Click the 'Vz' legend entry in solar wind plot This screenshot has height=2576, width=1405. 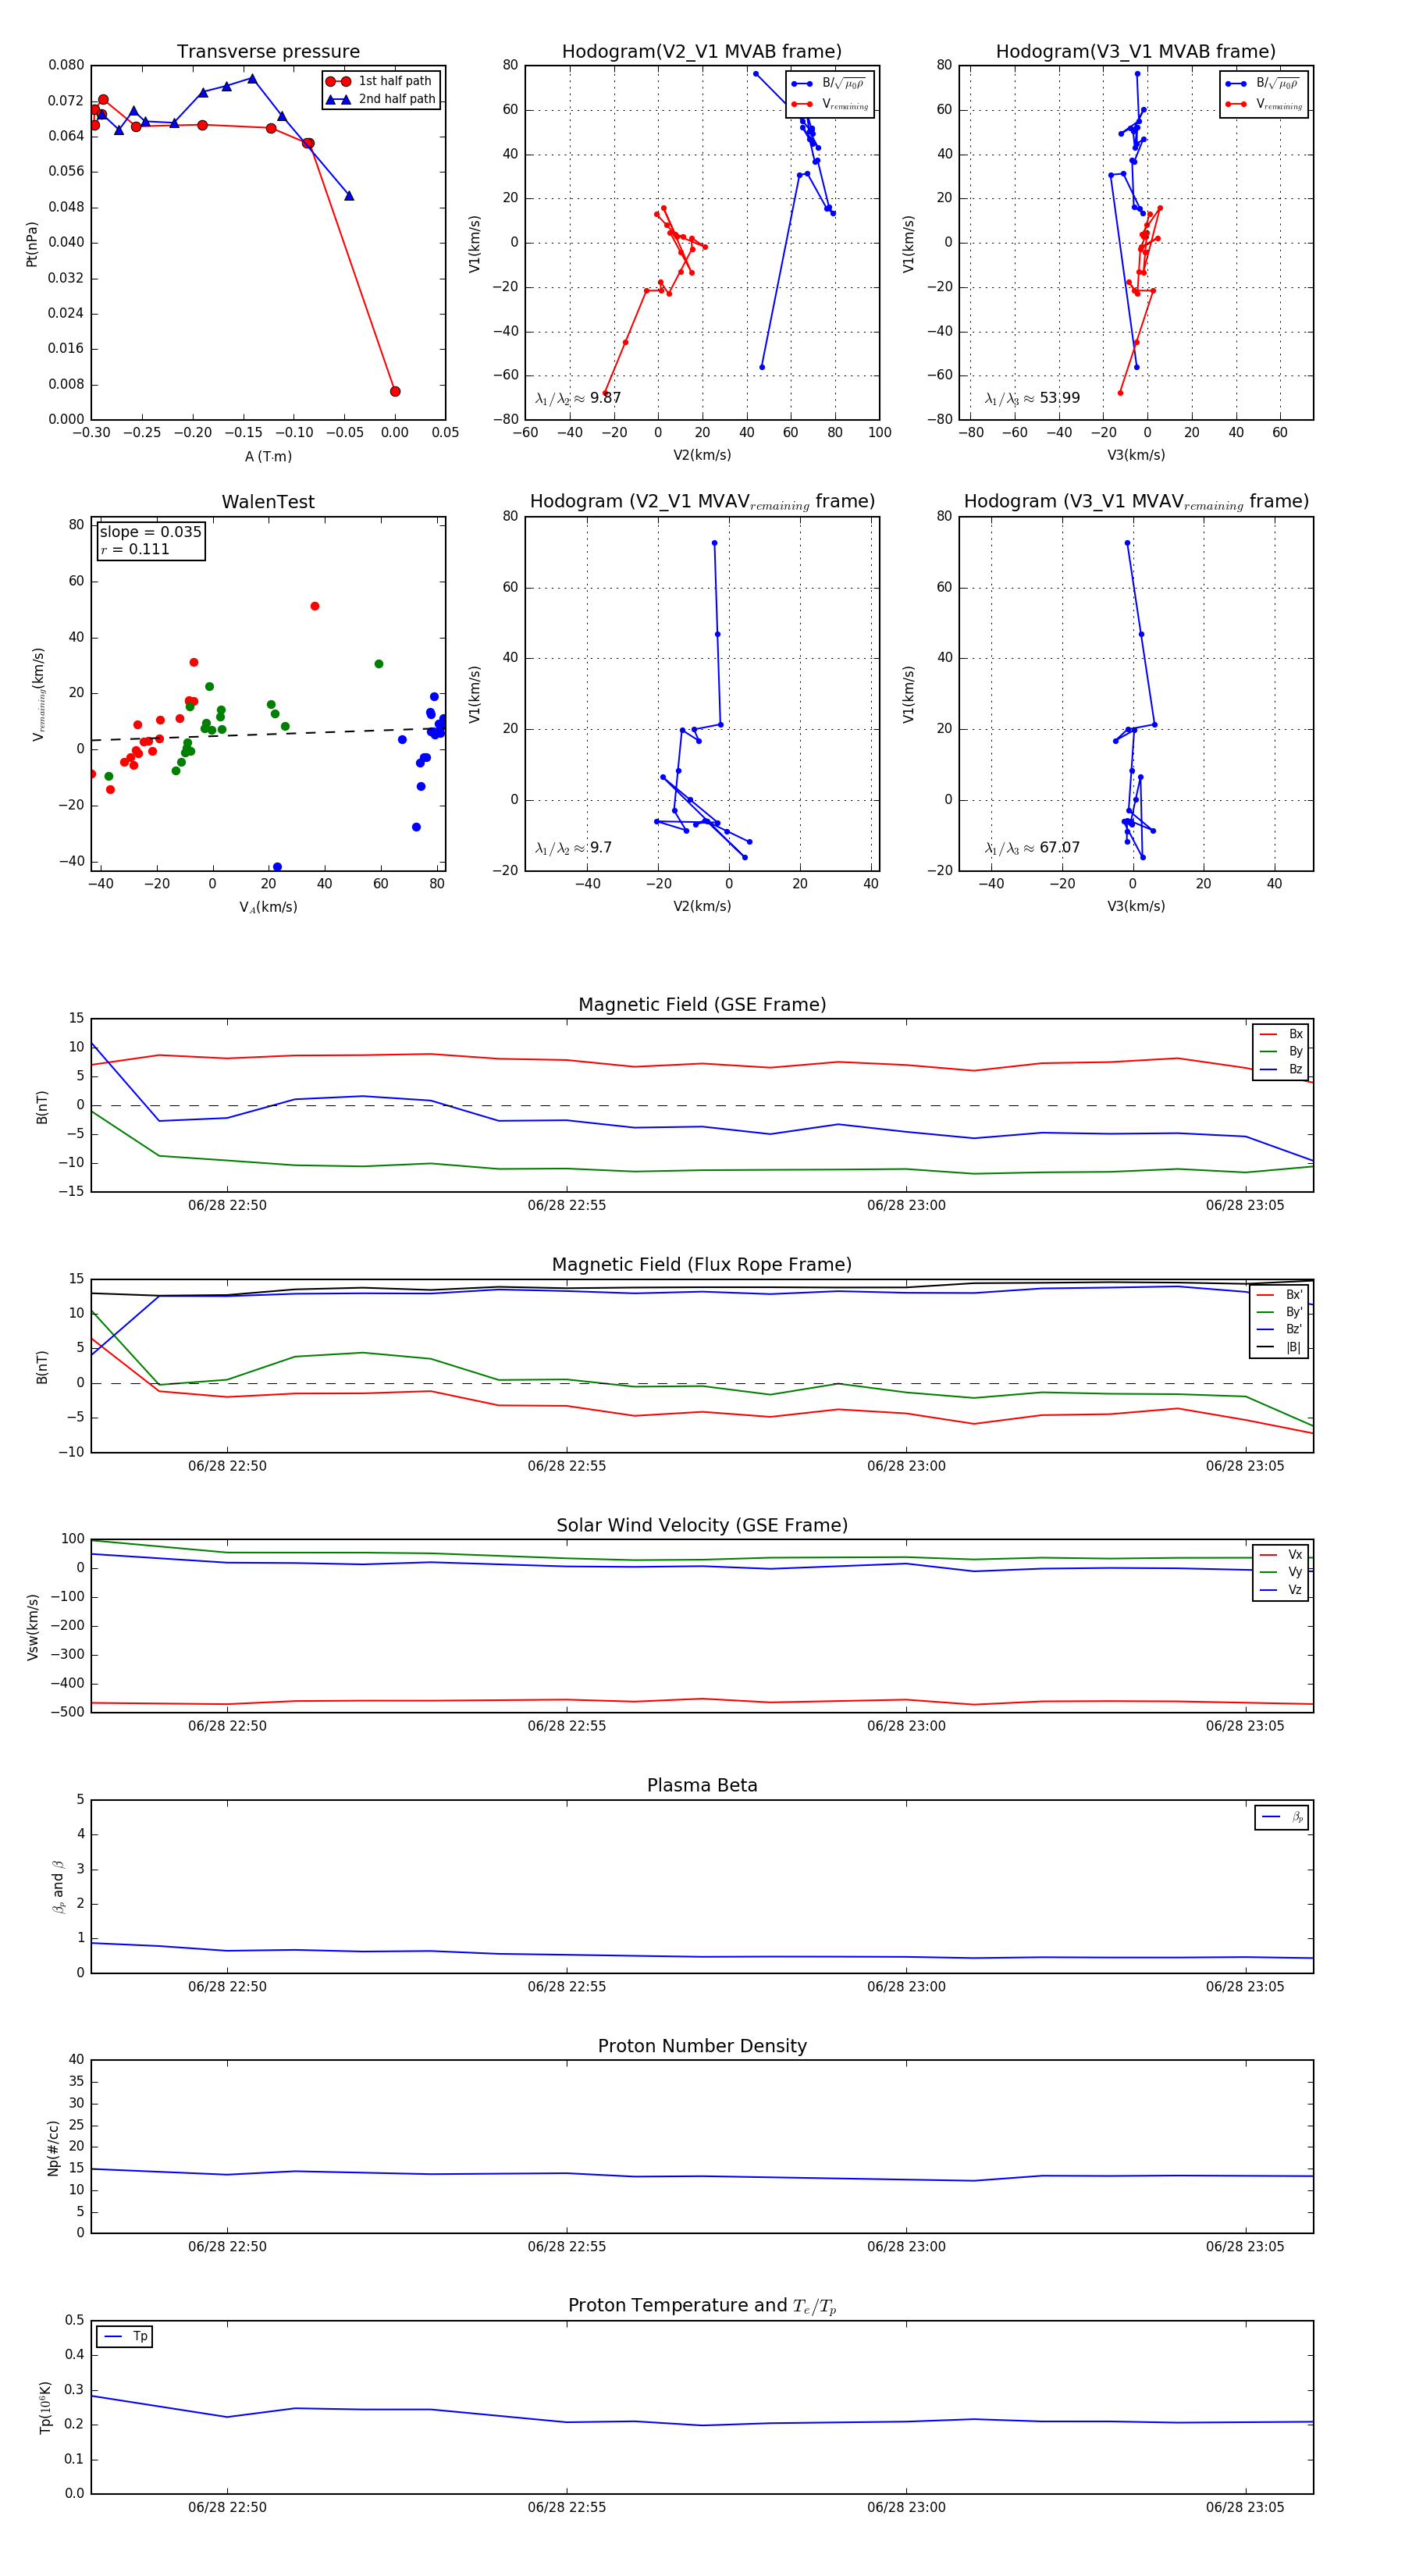1281,1590
